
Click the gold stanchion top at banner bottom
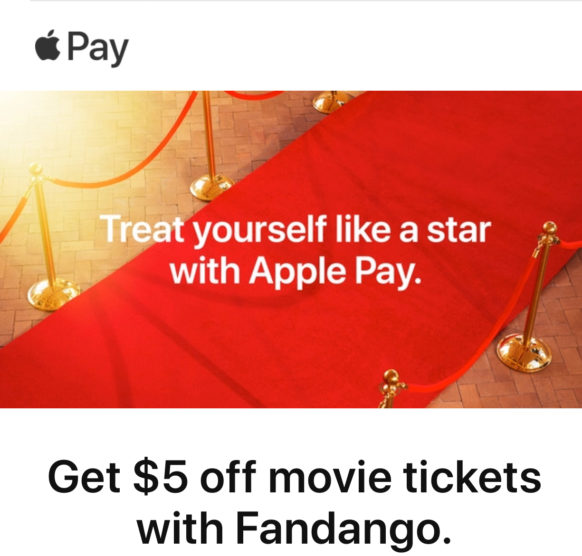pyautogui.click(x=391, y=388)
